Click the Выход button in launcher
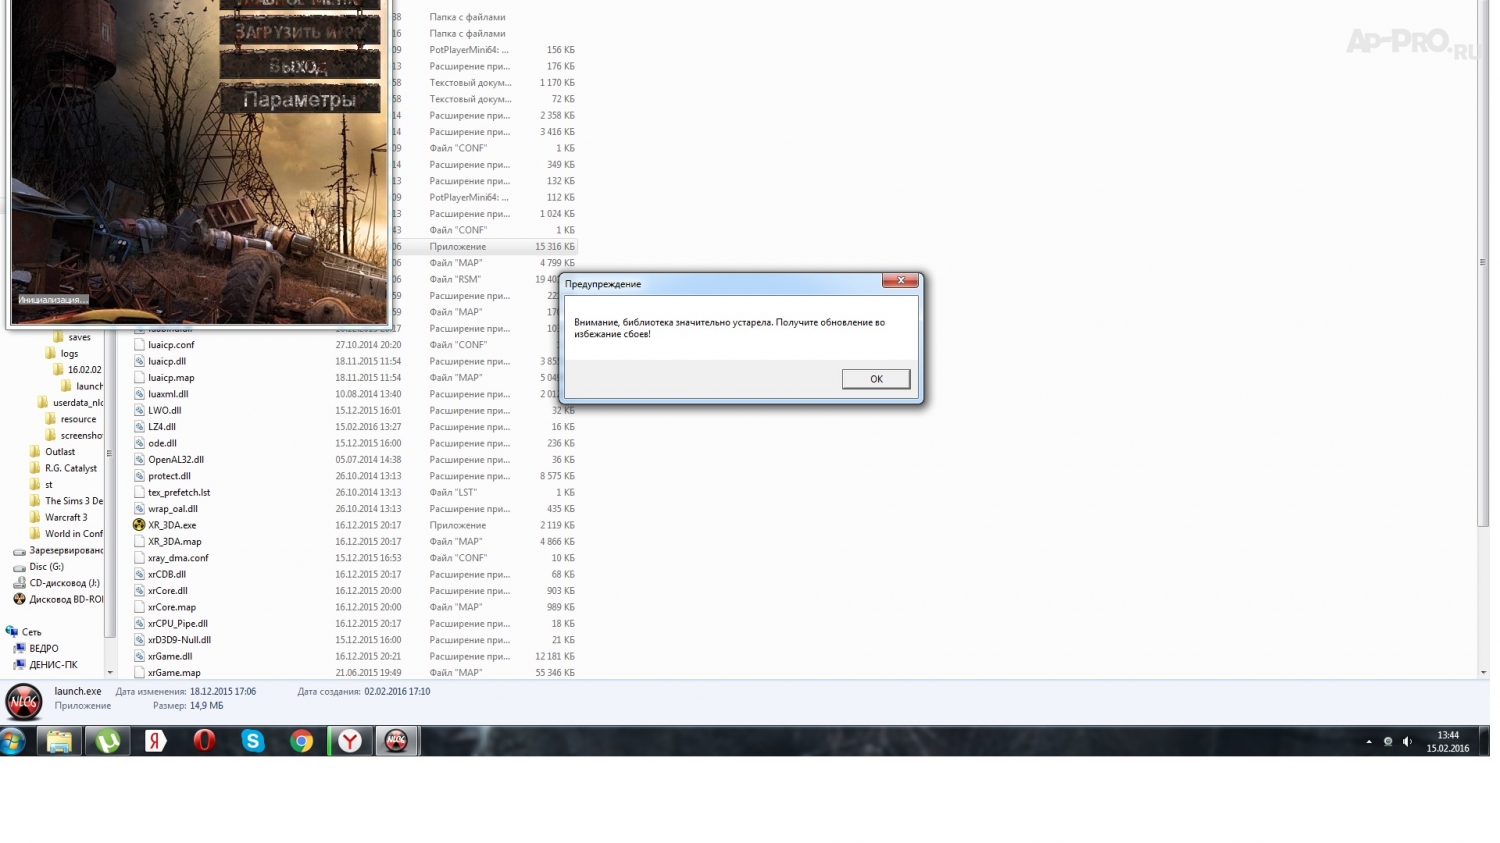Image resolution: width=1500 pixels, height=843 pixels. pyautogui.click(x=300, y=65)
